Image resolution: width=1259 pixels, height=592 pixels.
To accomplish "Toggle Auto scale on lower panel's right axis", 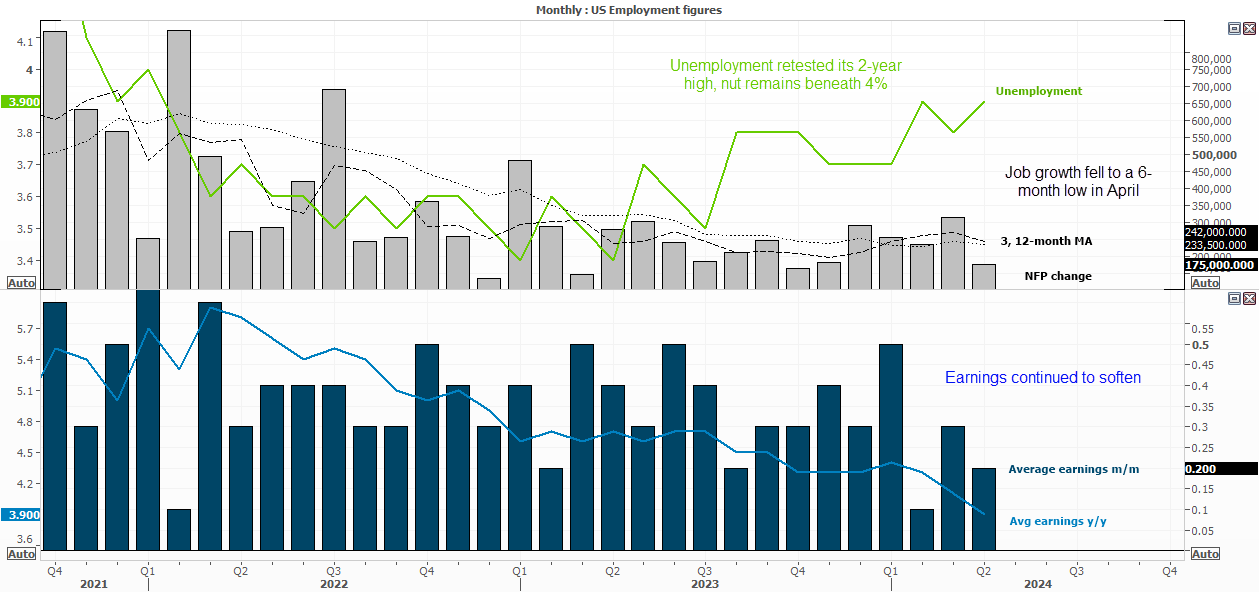I will coord(1206,554).
